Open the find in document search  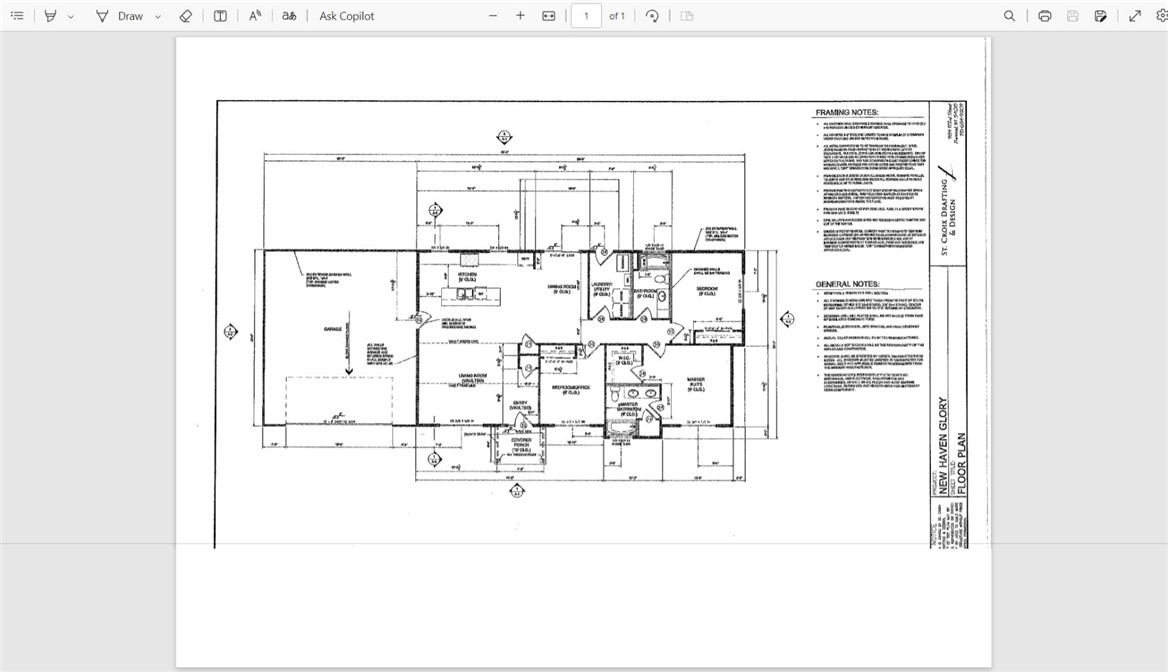(x=1010, y=16)
